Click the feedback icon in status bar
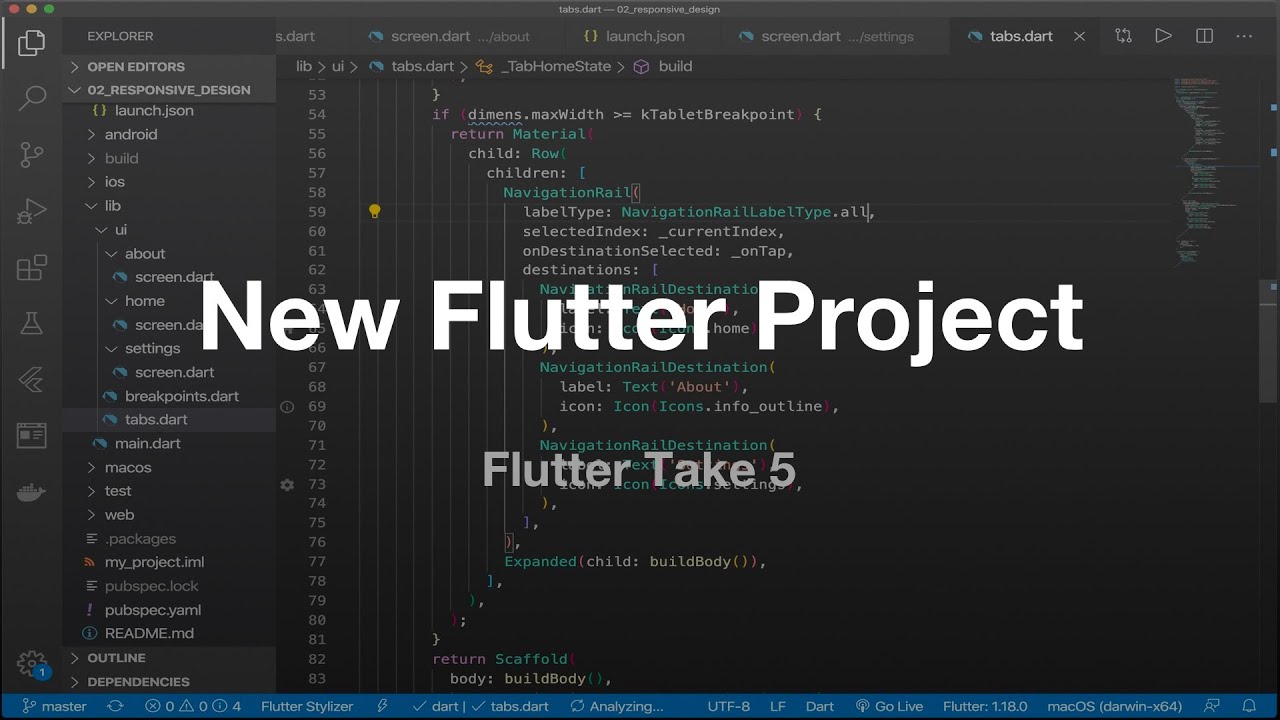1280x720 pixels. pos(1212,706)
